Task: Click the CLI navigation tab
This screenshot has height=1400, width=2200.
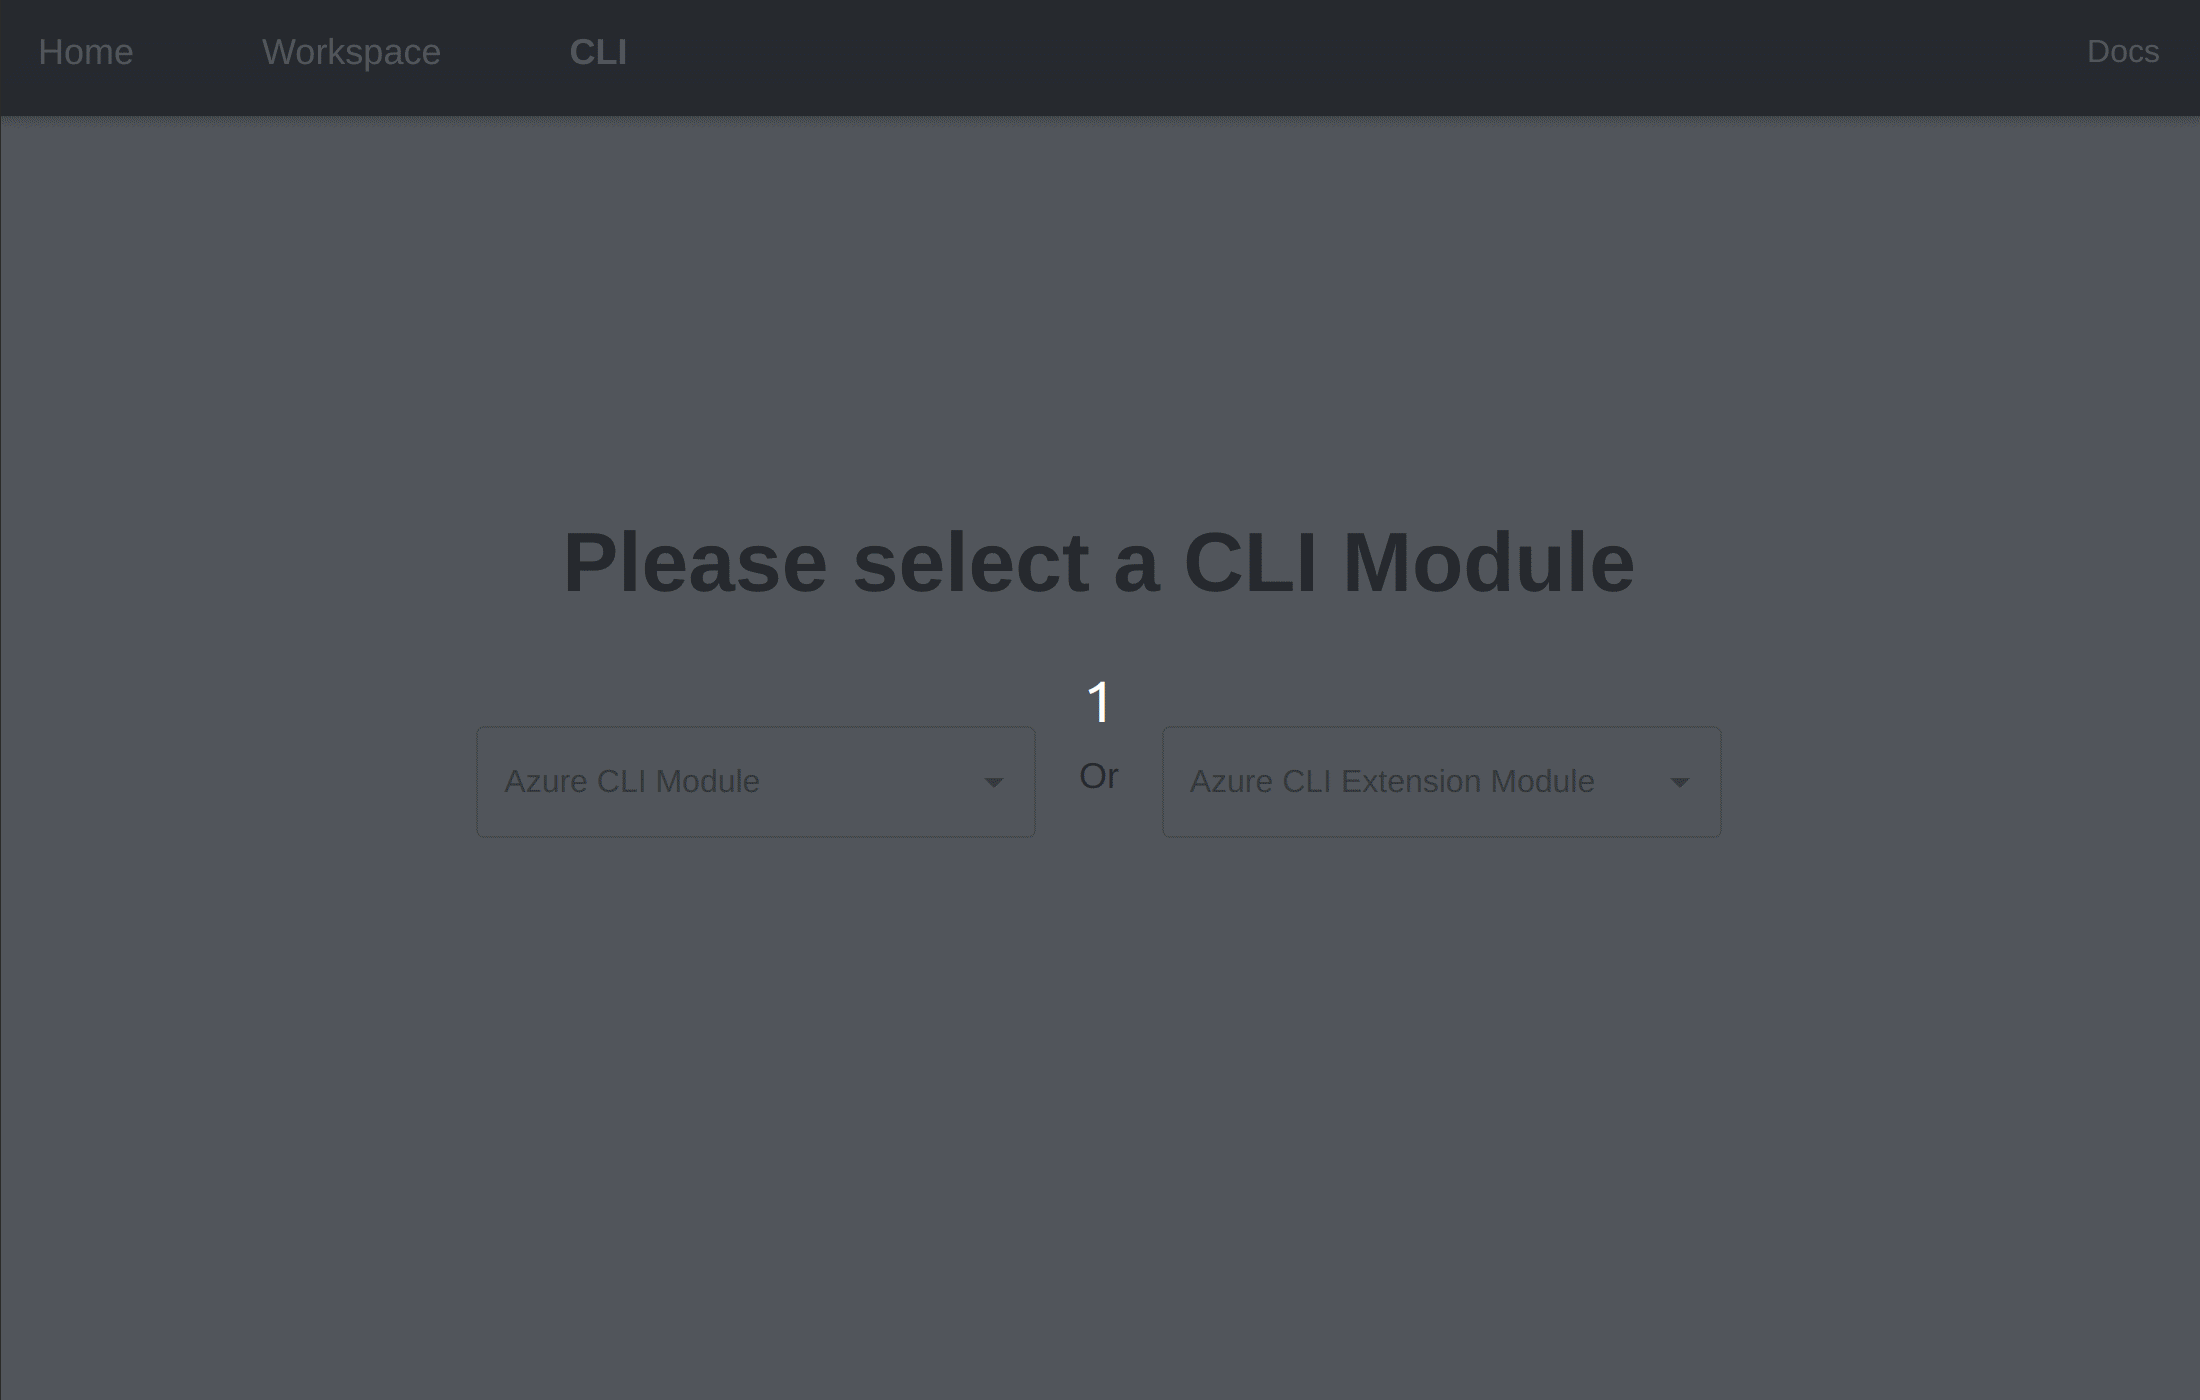Action: pyautogui.click(x=598, y=51)
